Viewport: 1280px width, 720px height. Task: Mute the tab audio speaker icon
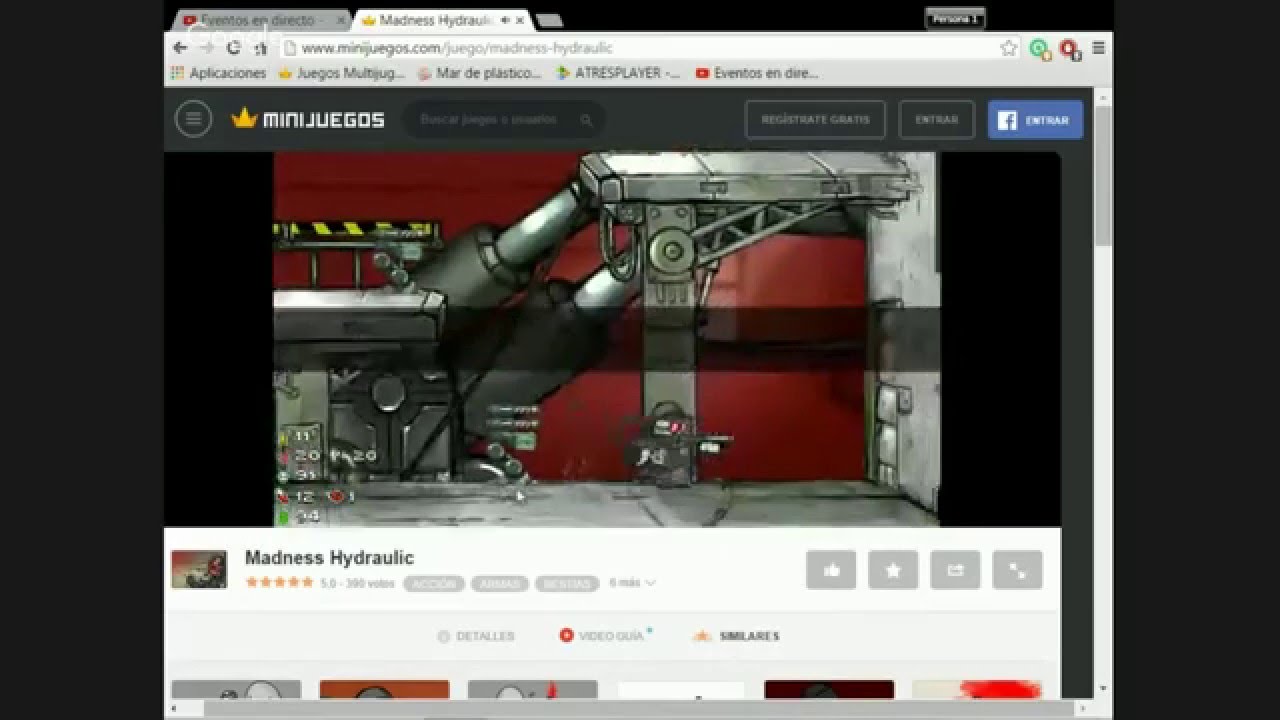(505, 20)
